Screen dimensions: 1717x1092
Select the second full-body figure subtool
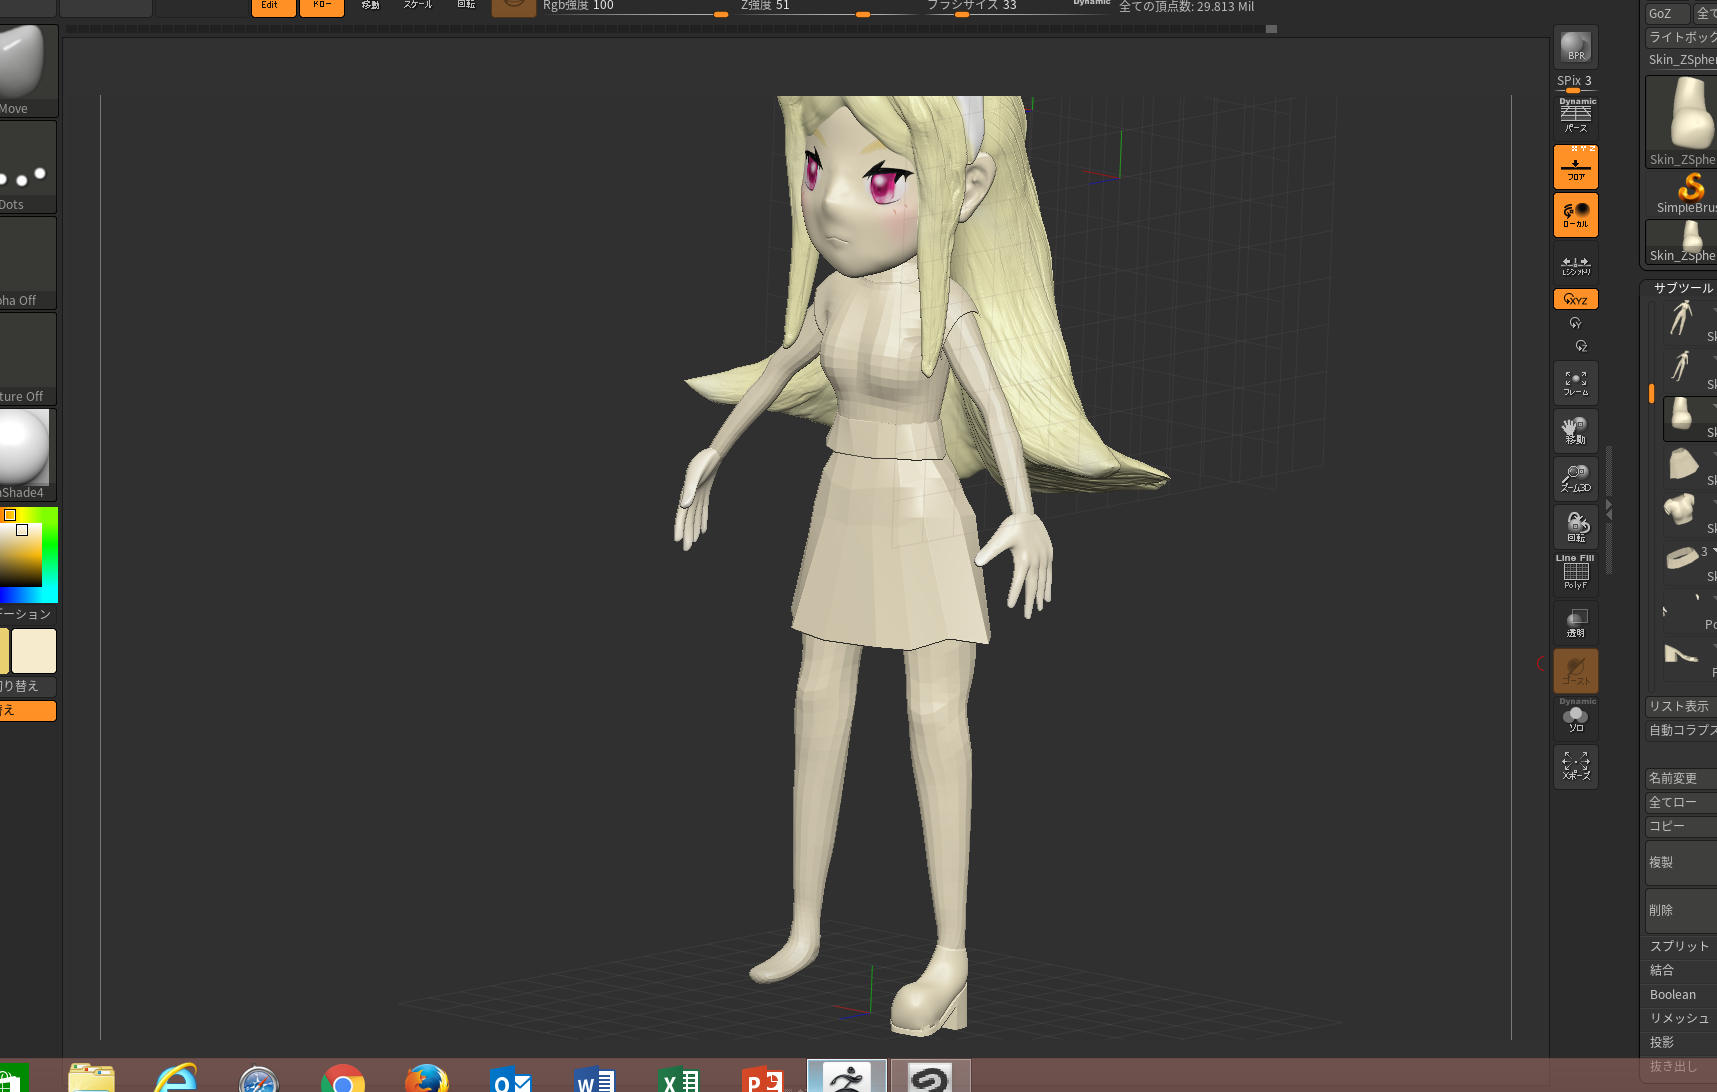1682,368
